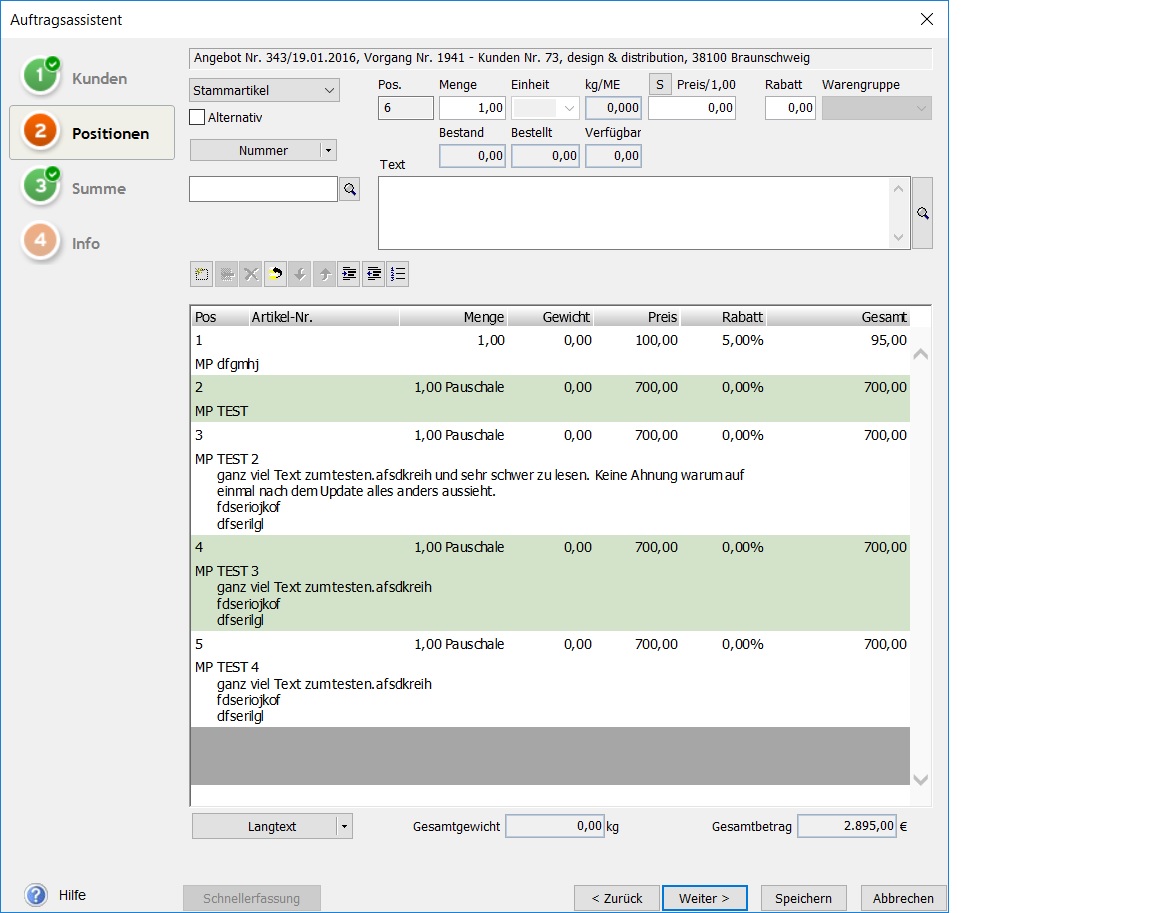This screenshot has height=913, width=1152.
Task: Click the renumber positions list icon
Action: tap(397, 274)
